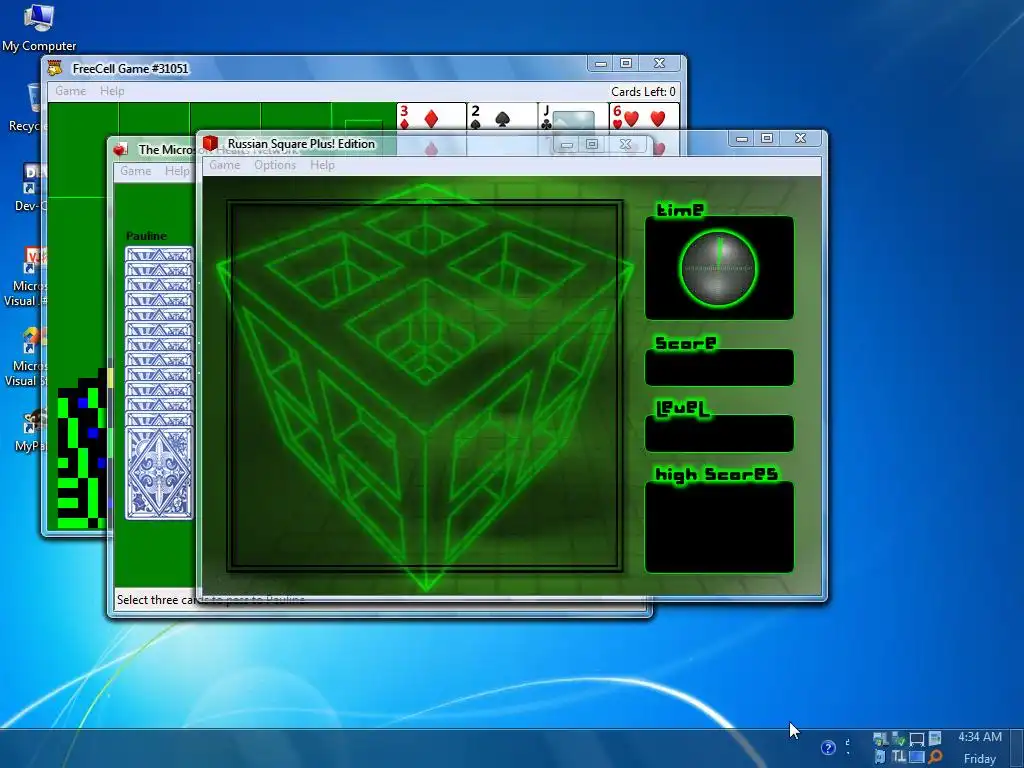Click the Russian Square red cube title icon
Viewport: 1024px width, 768px height.
pos(210,143)
